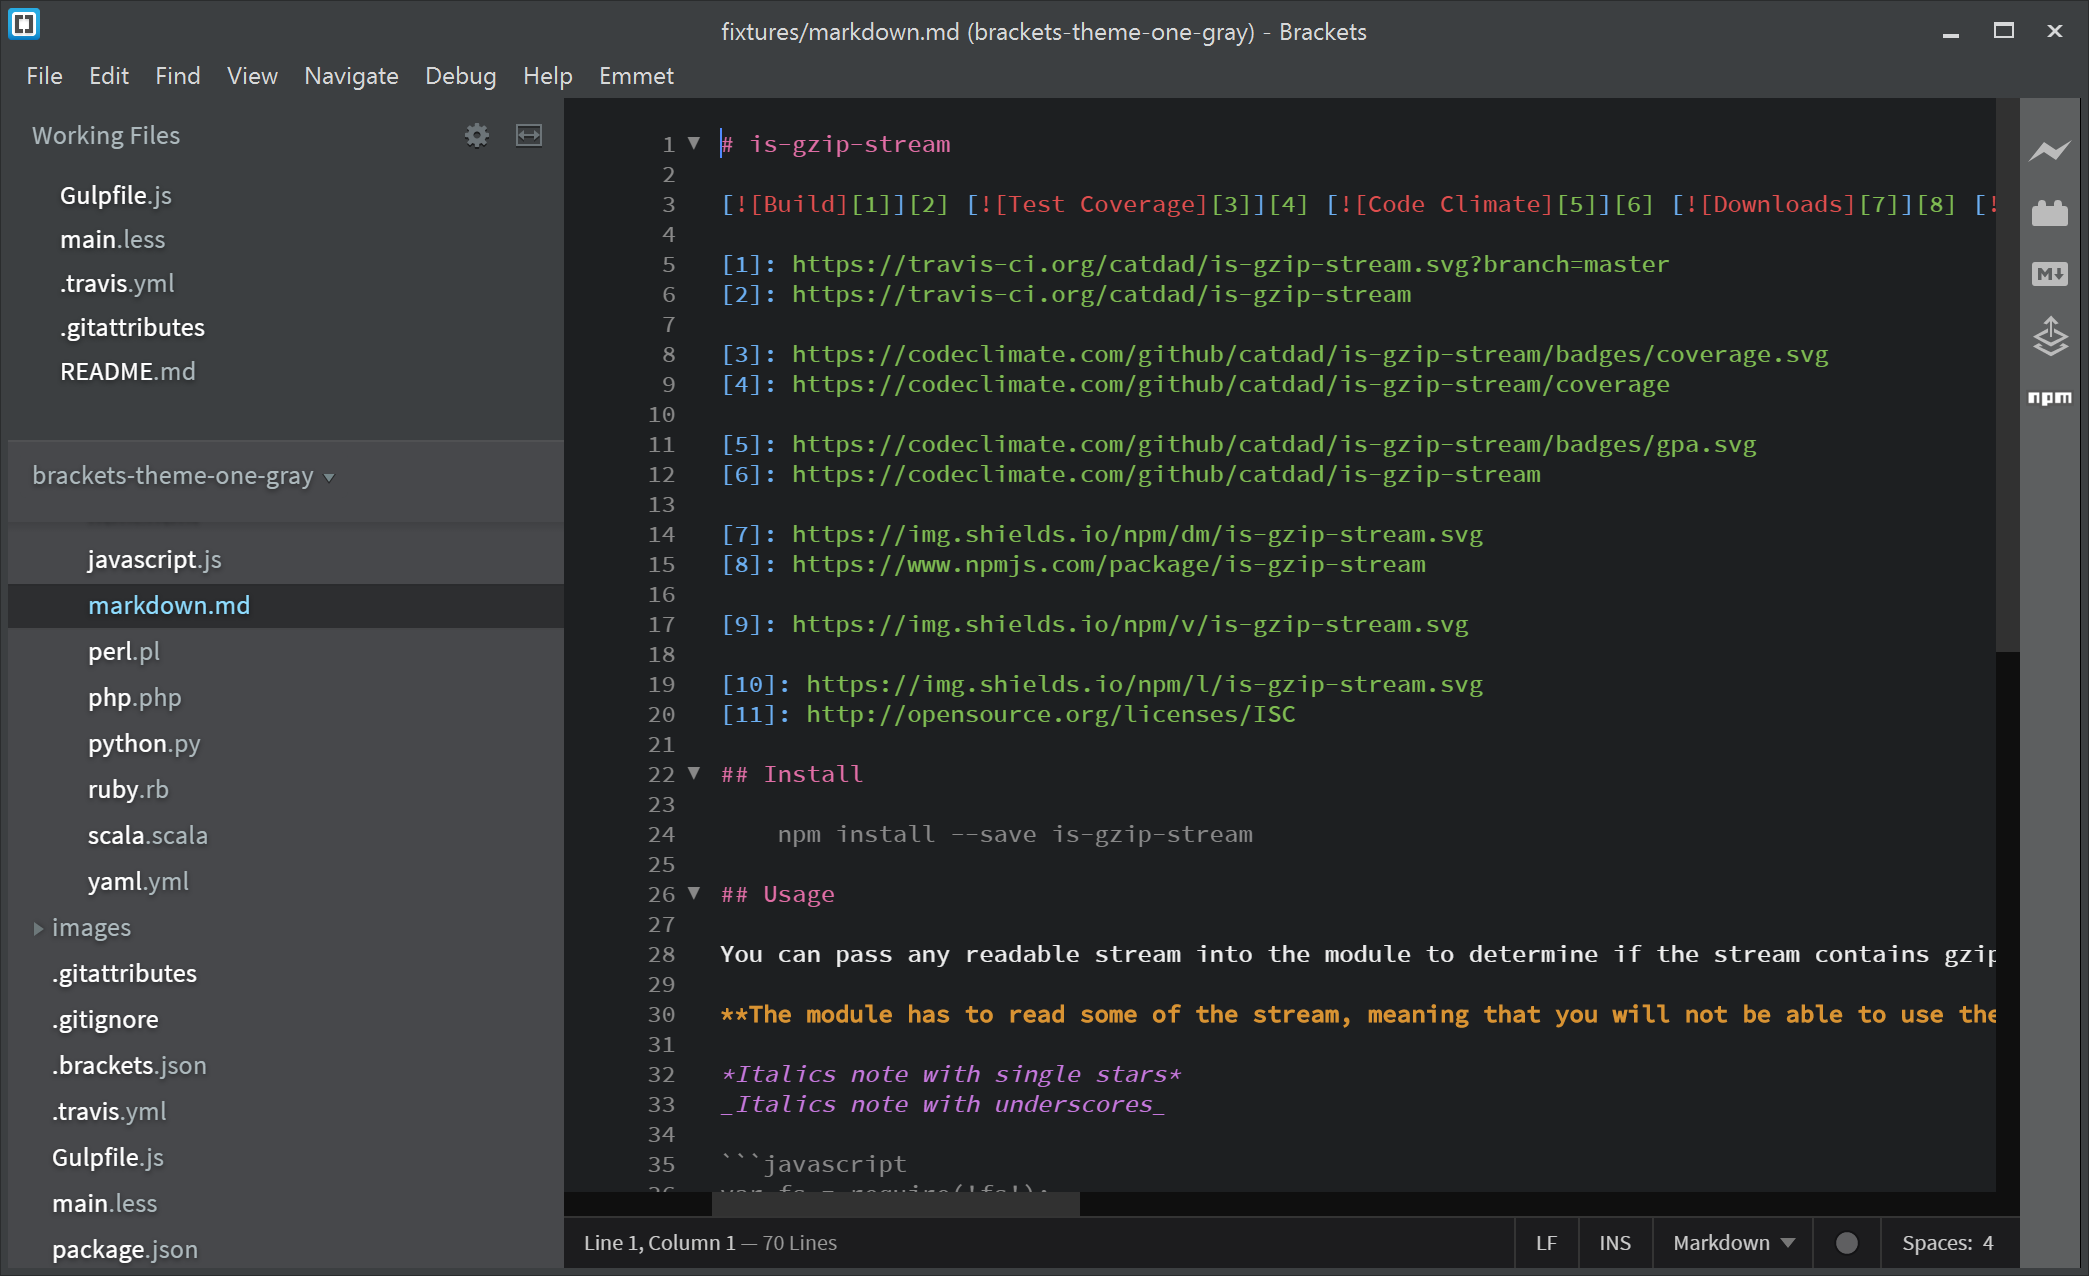Open the brackets-theme-one-gray project switcher
Viewport: 2089px width, 1276px height.
tap(181, 477)
